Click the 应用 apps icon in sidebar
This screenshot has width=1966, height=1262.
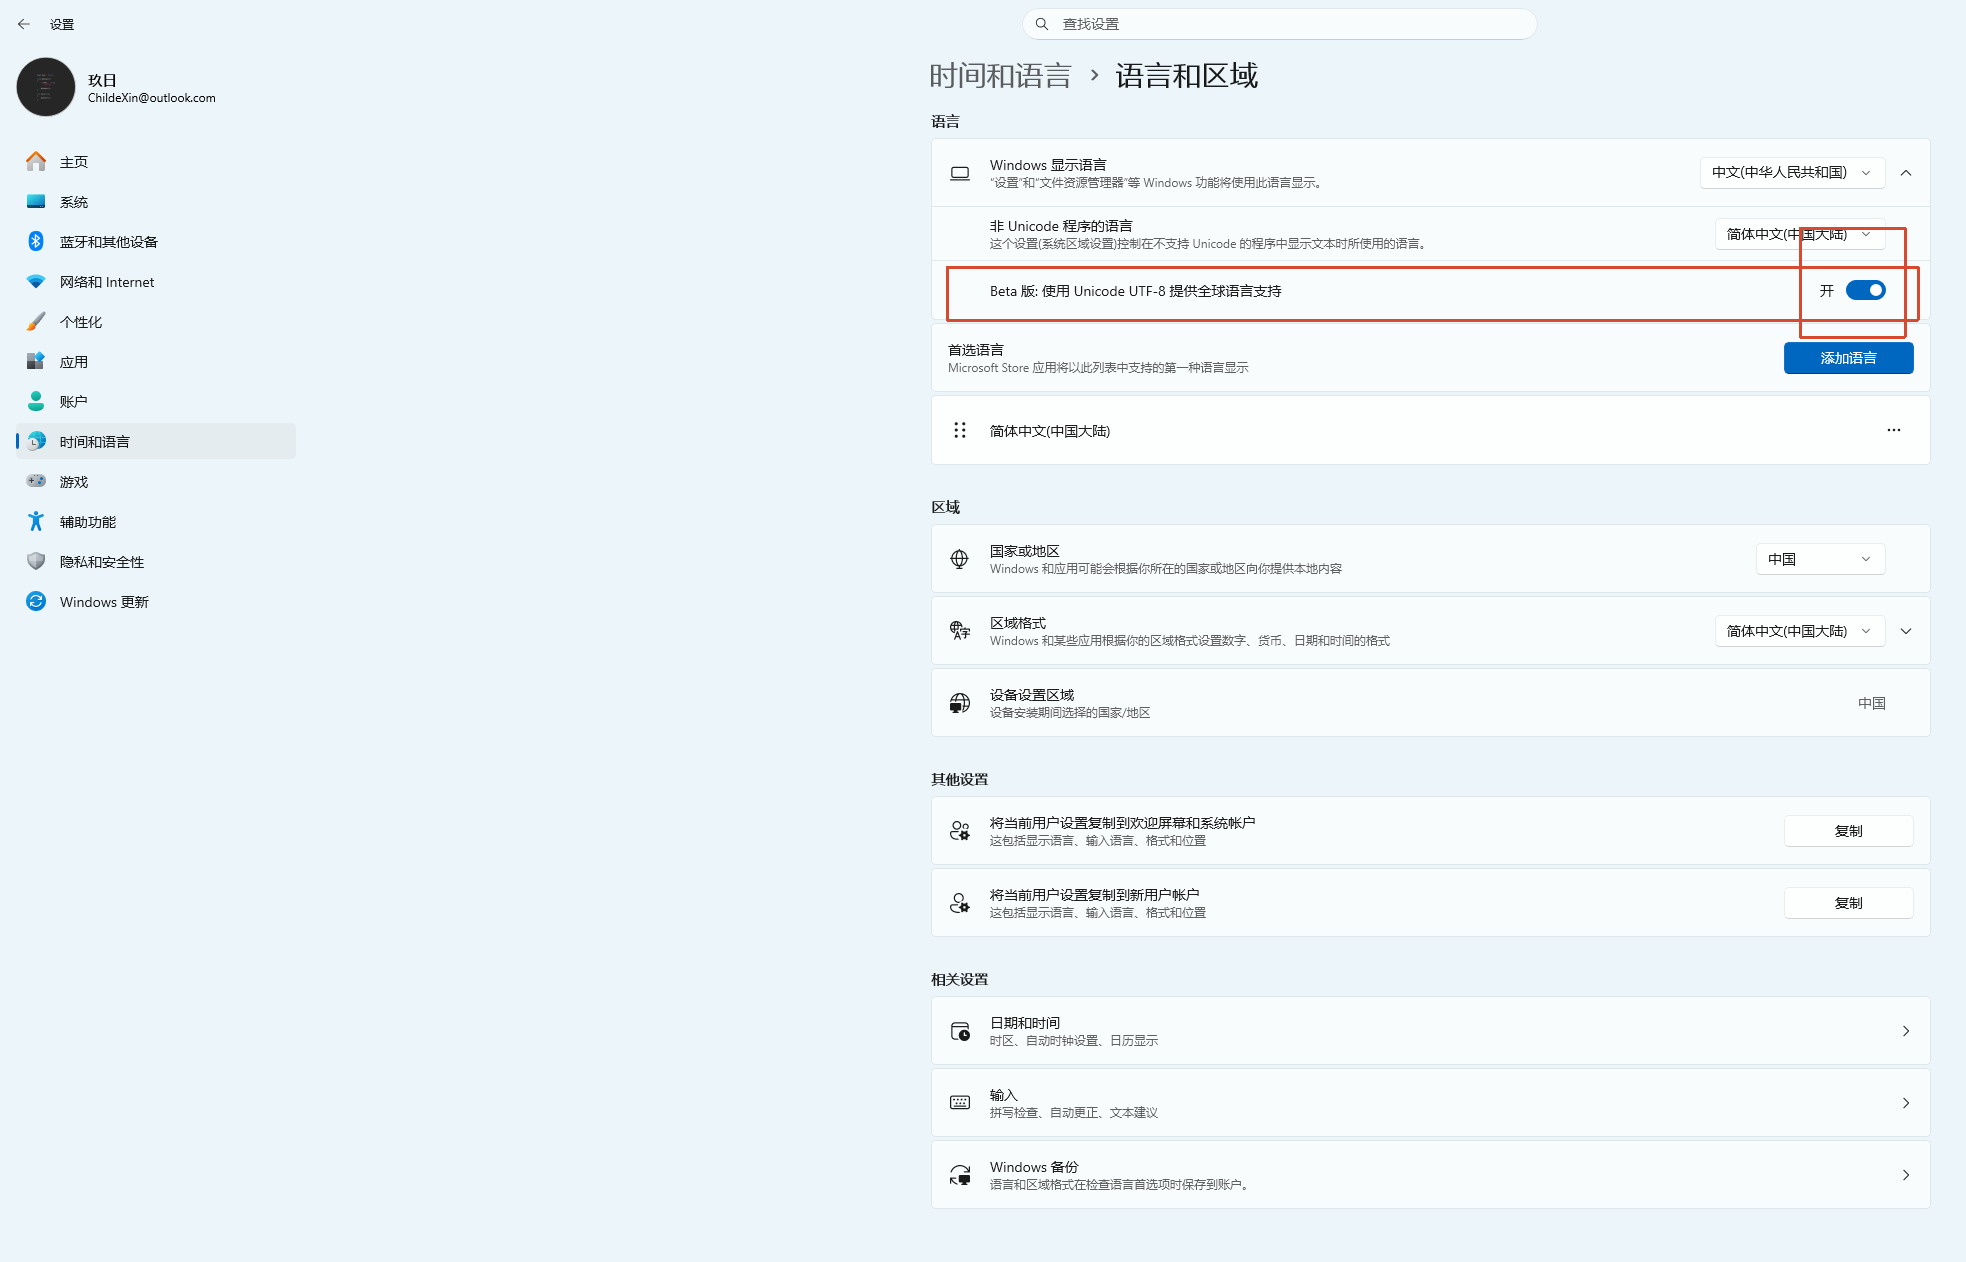(x=36, y=362)
